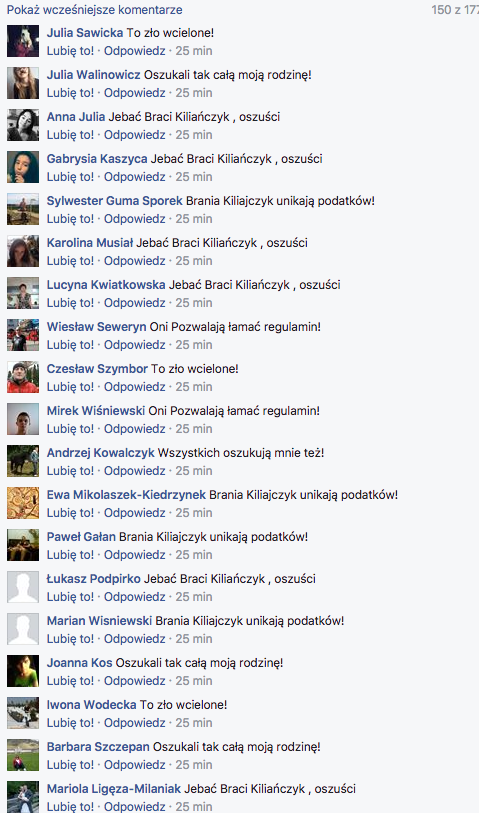
Task: Like Julia Walinowicz's comment with 'Lubię to!'
Action: [x=71, y=93]
